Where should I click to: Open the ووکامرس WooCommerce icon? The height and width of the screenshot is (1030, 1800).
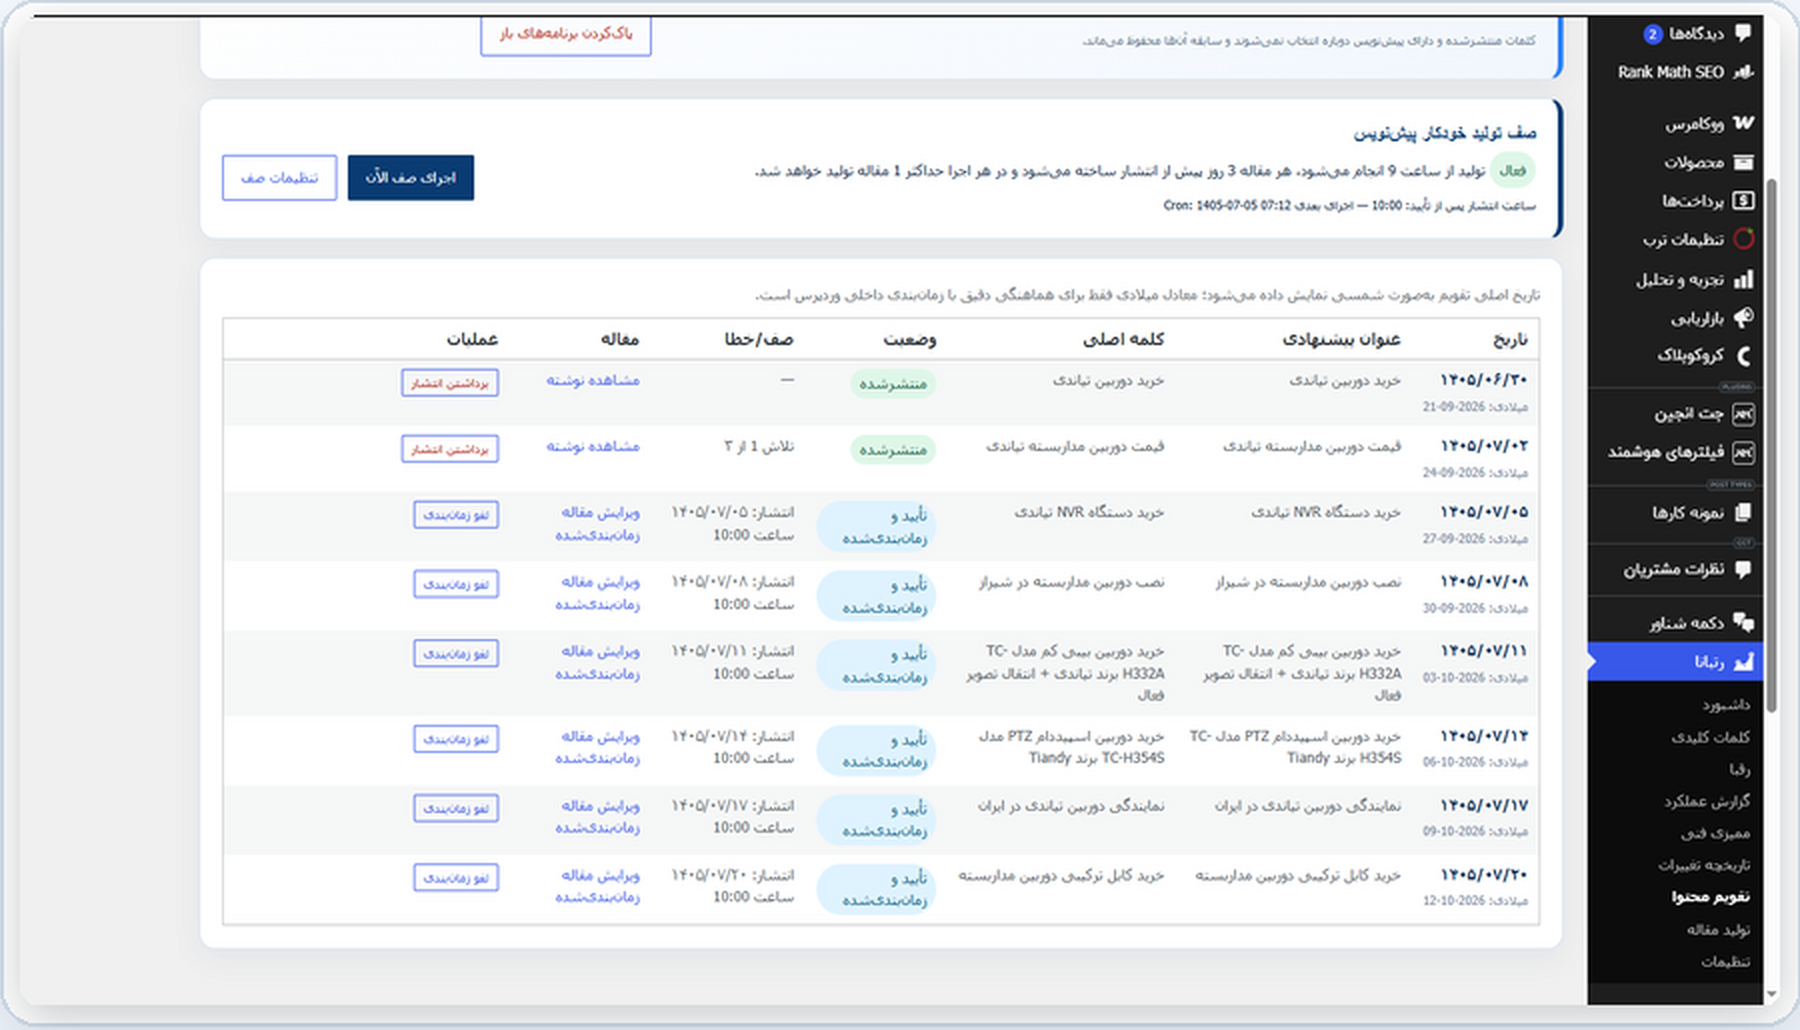pyautogui.click(x=1743, y=123)
